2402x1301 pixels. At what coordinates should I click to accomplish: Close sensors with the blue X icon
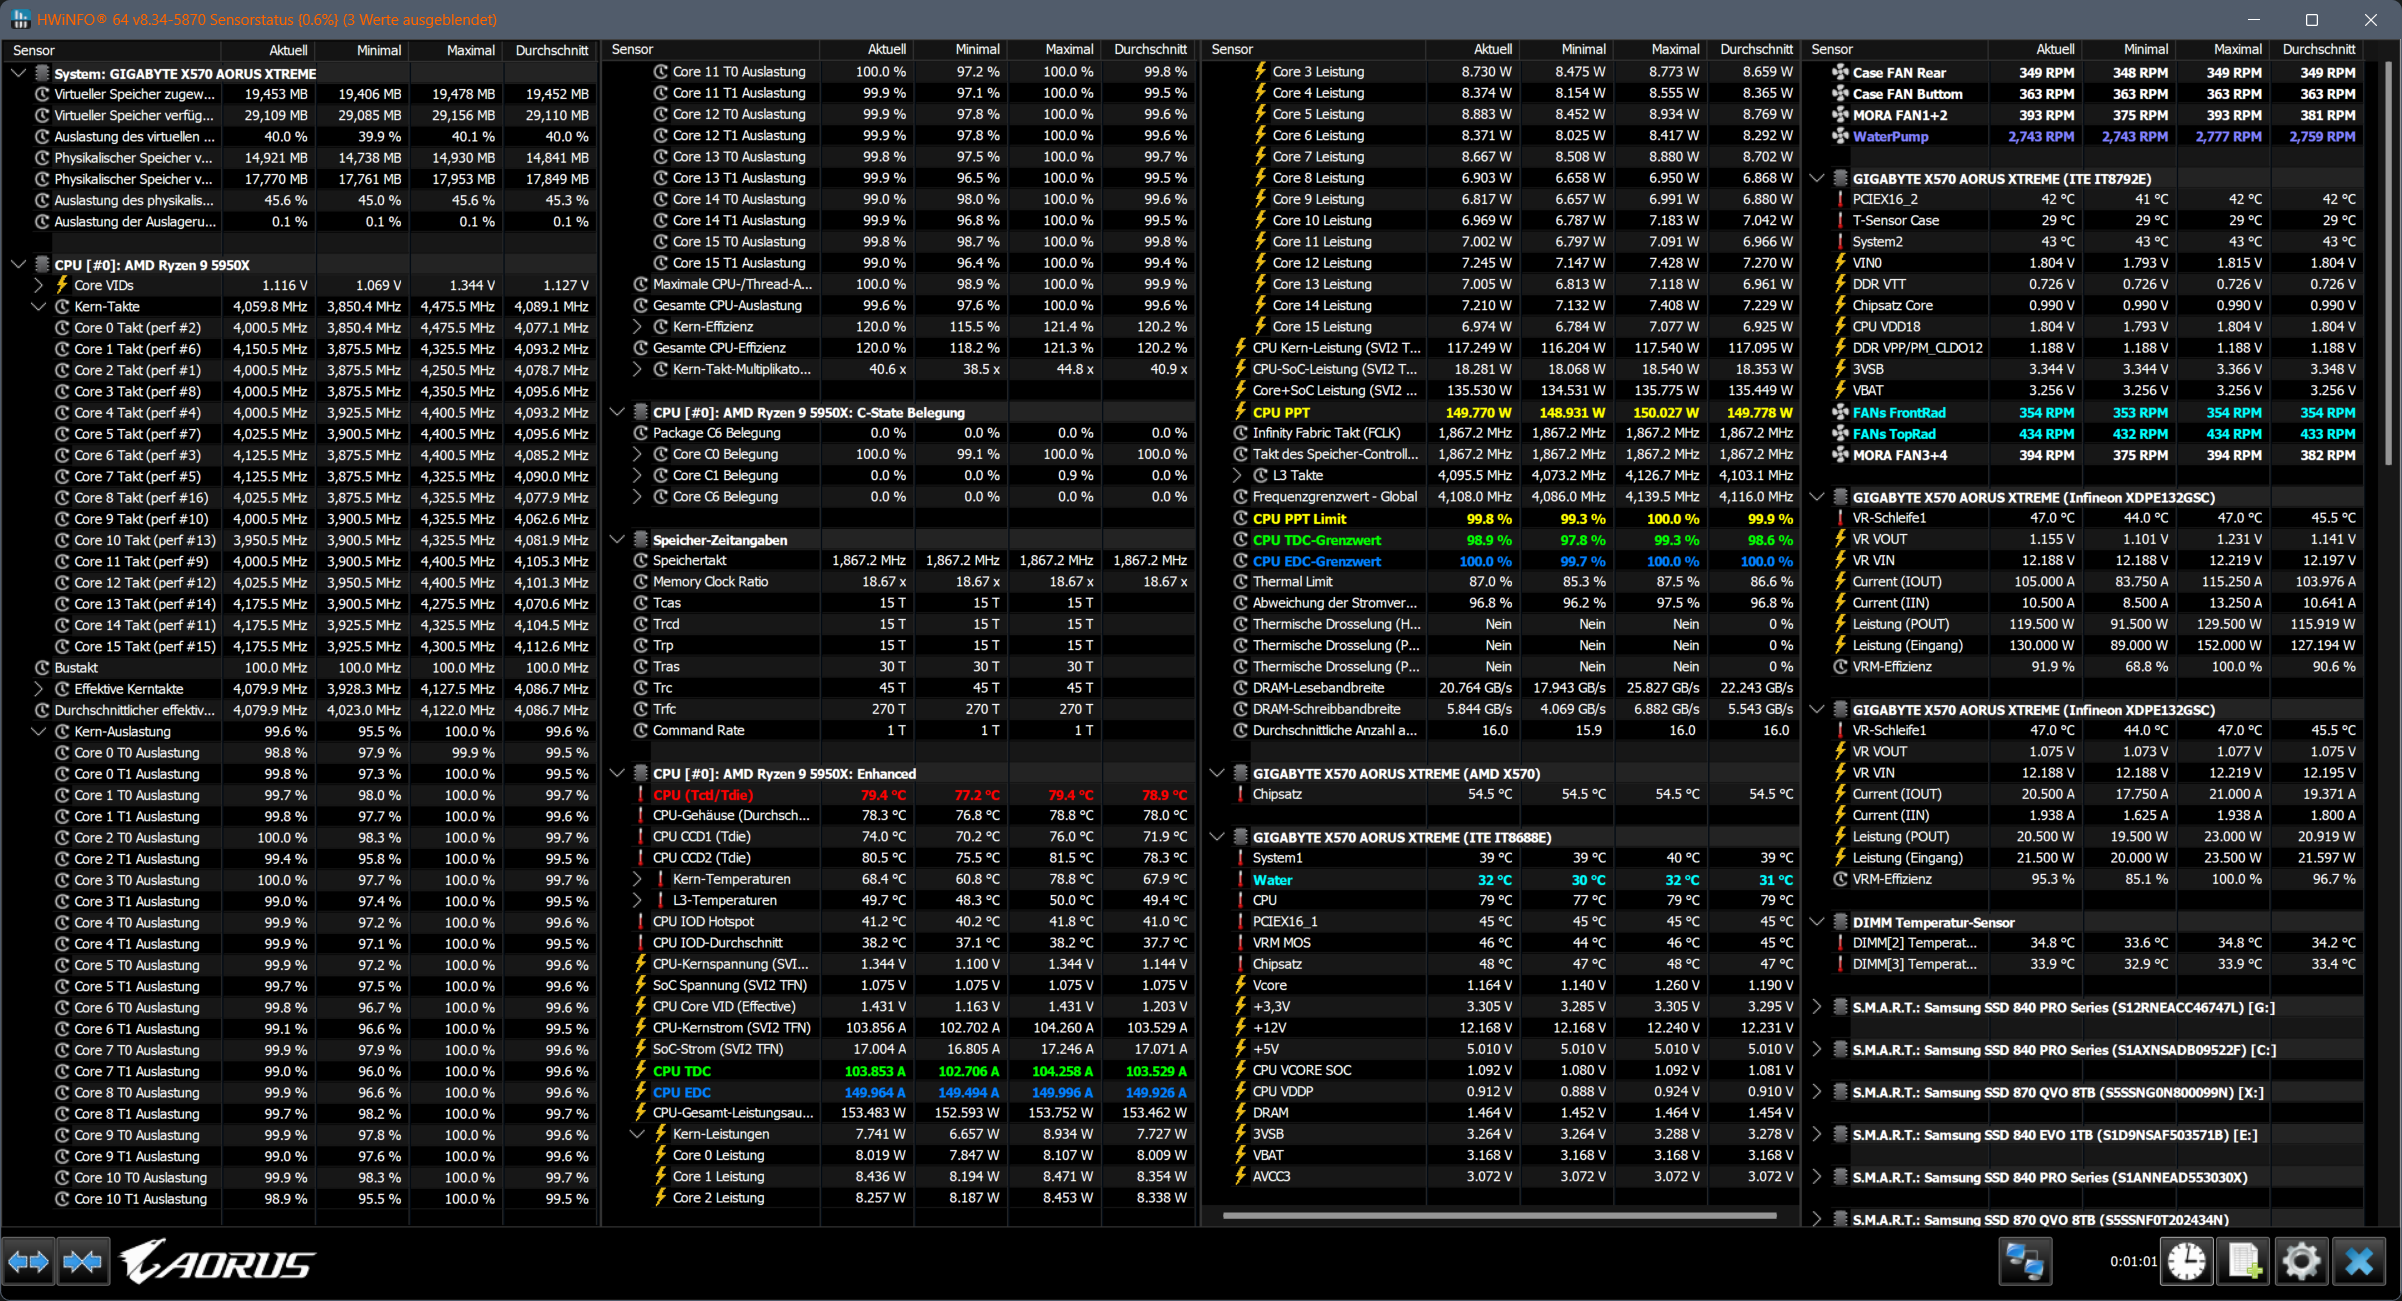[x=2360, y=1262]
